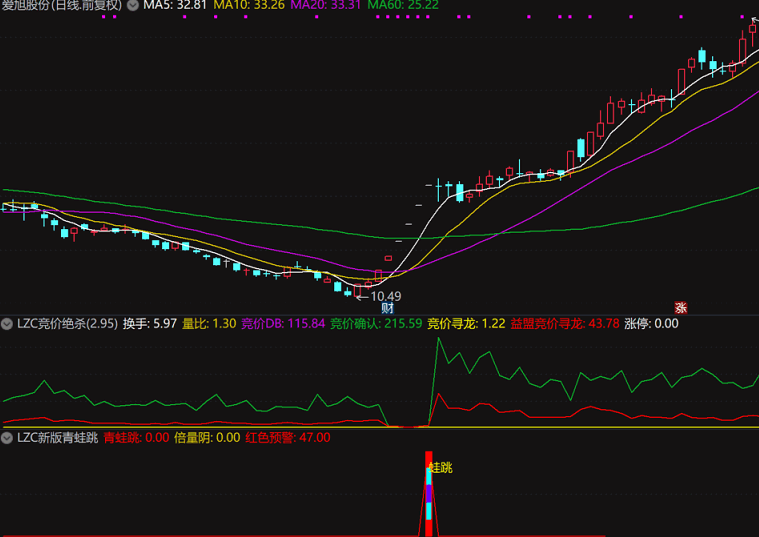Click the MA20: 33.31 value
The width and height of the screenshot is (759, 537).
click(326, 5)
